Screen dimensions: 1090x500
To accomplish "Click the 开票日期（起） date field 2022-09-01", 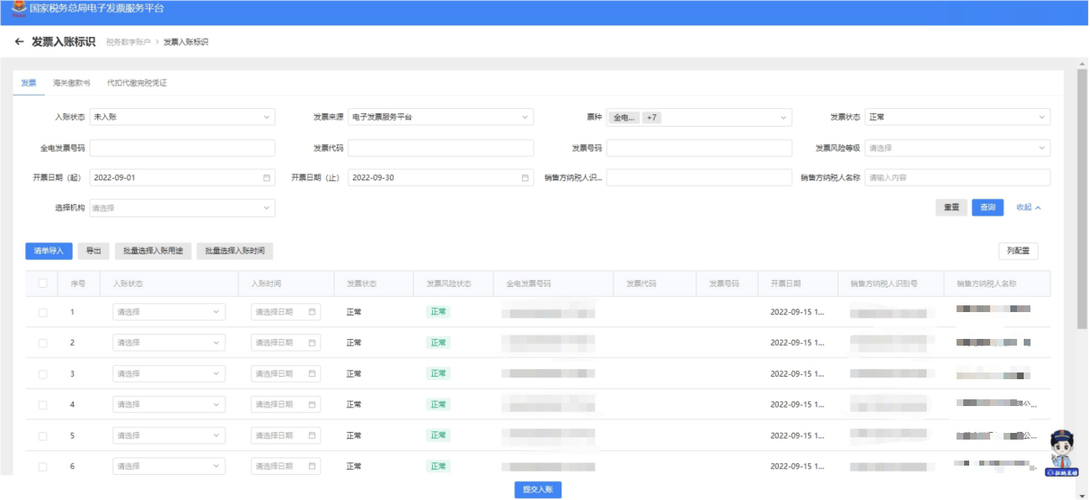I will point(182,177).
